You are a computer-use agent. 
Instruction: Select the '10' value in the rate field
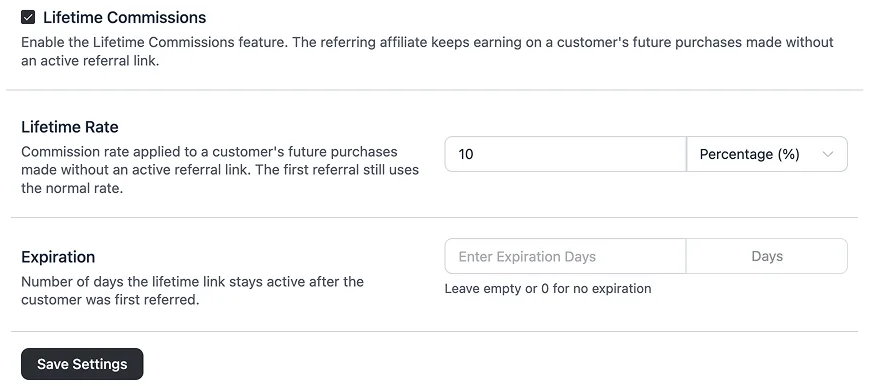[465, 154]
